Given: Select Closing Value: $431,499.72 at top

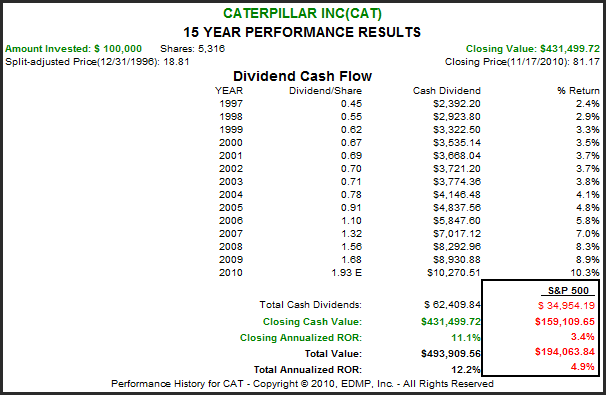Looking at the screenshot, I should coord(533,49).
